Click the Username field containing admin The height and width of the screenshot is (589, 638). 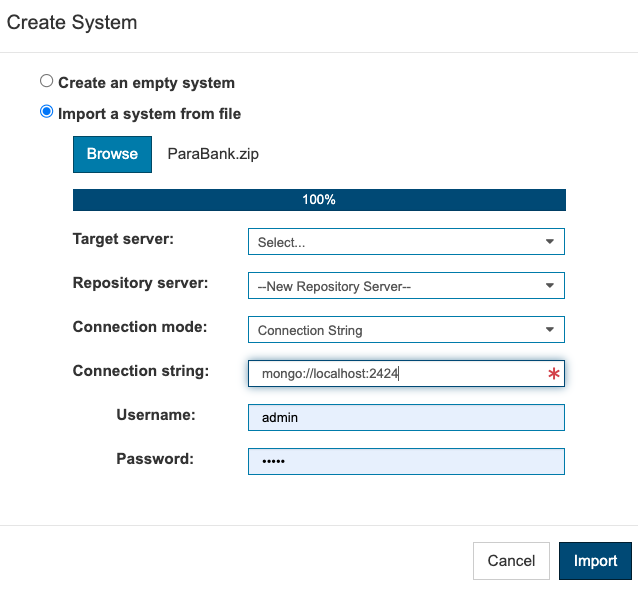pyautogui.click(x=406, y=417)
